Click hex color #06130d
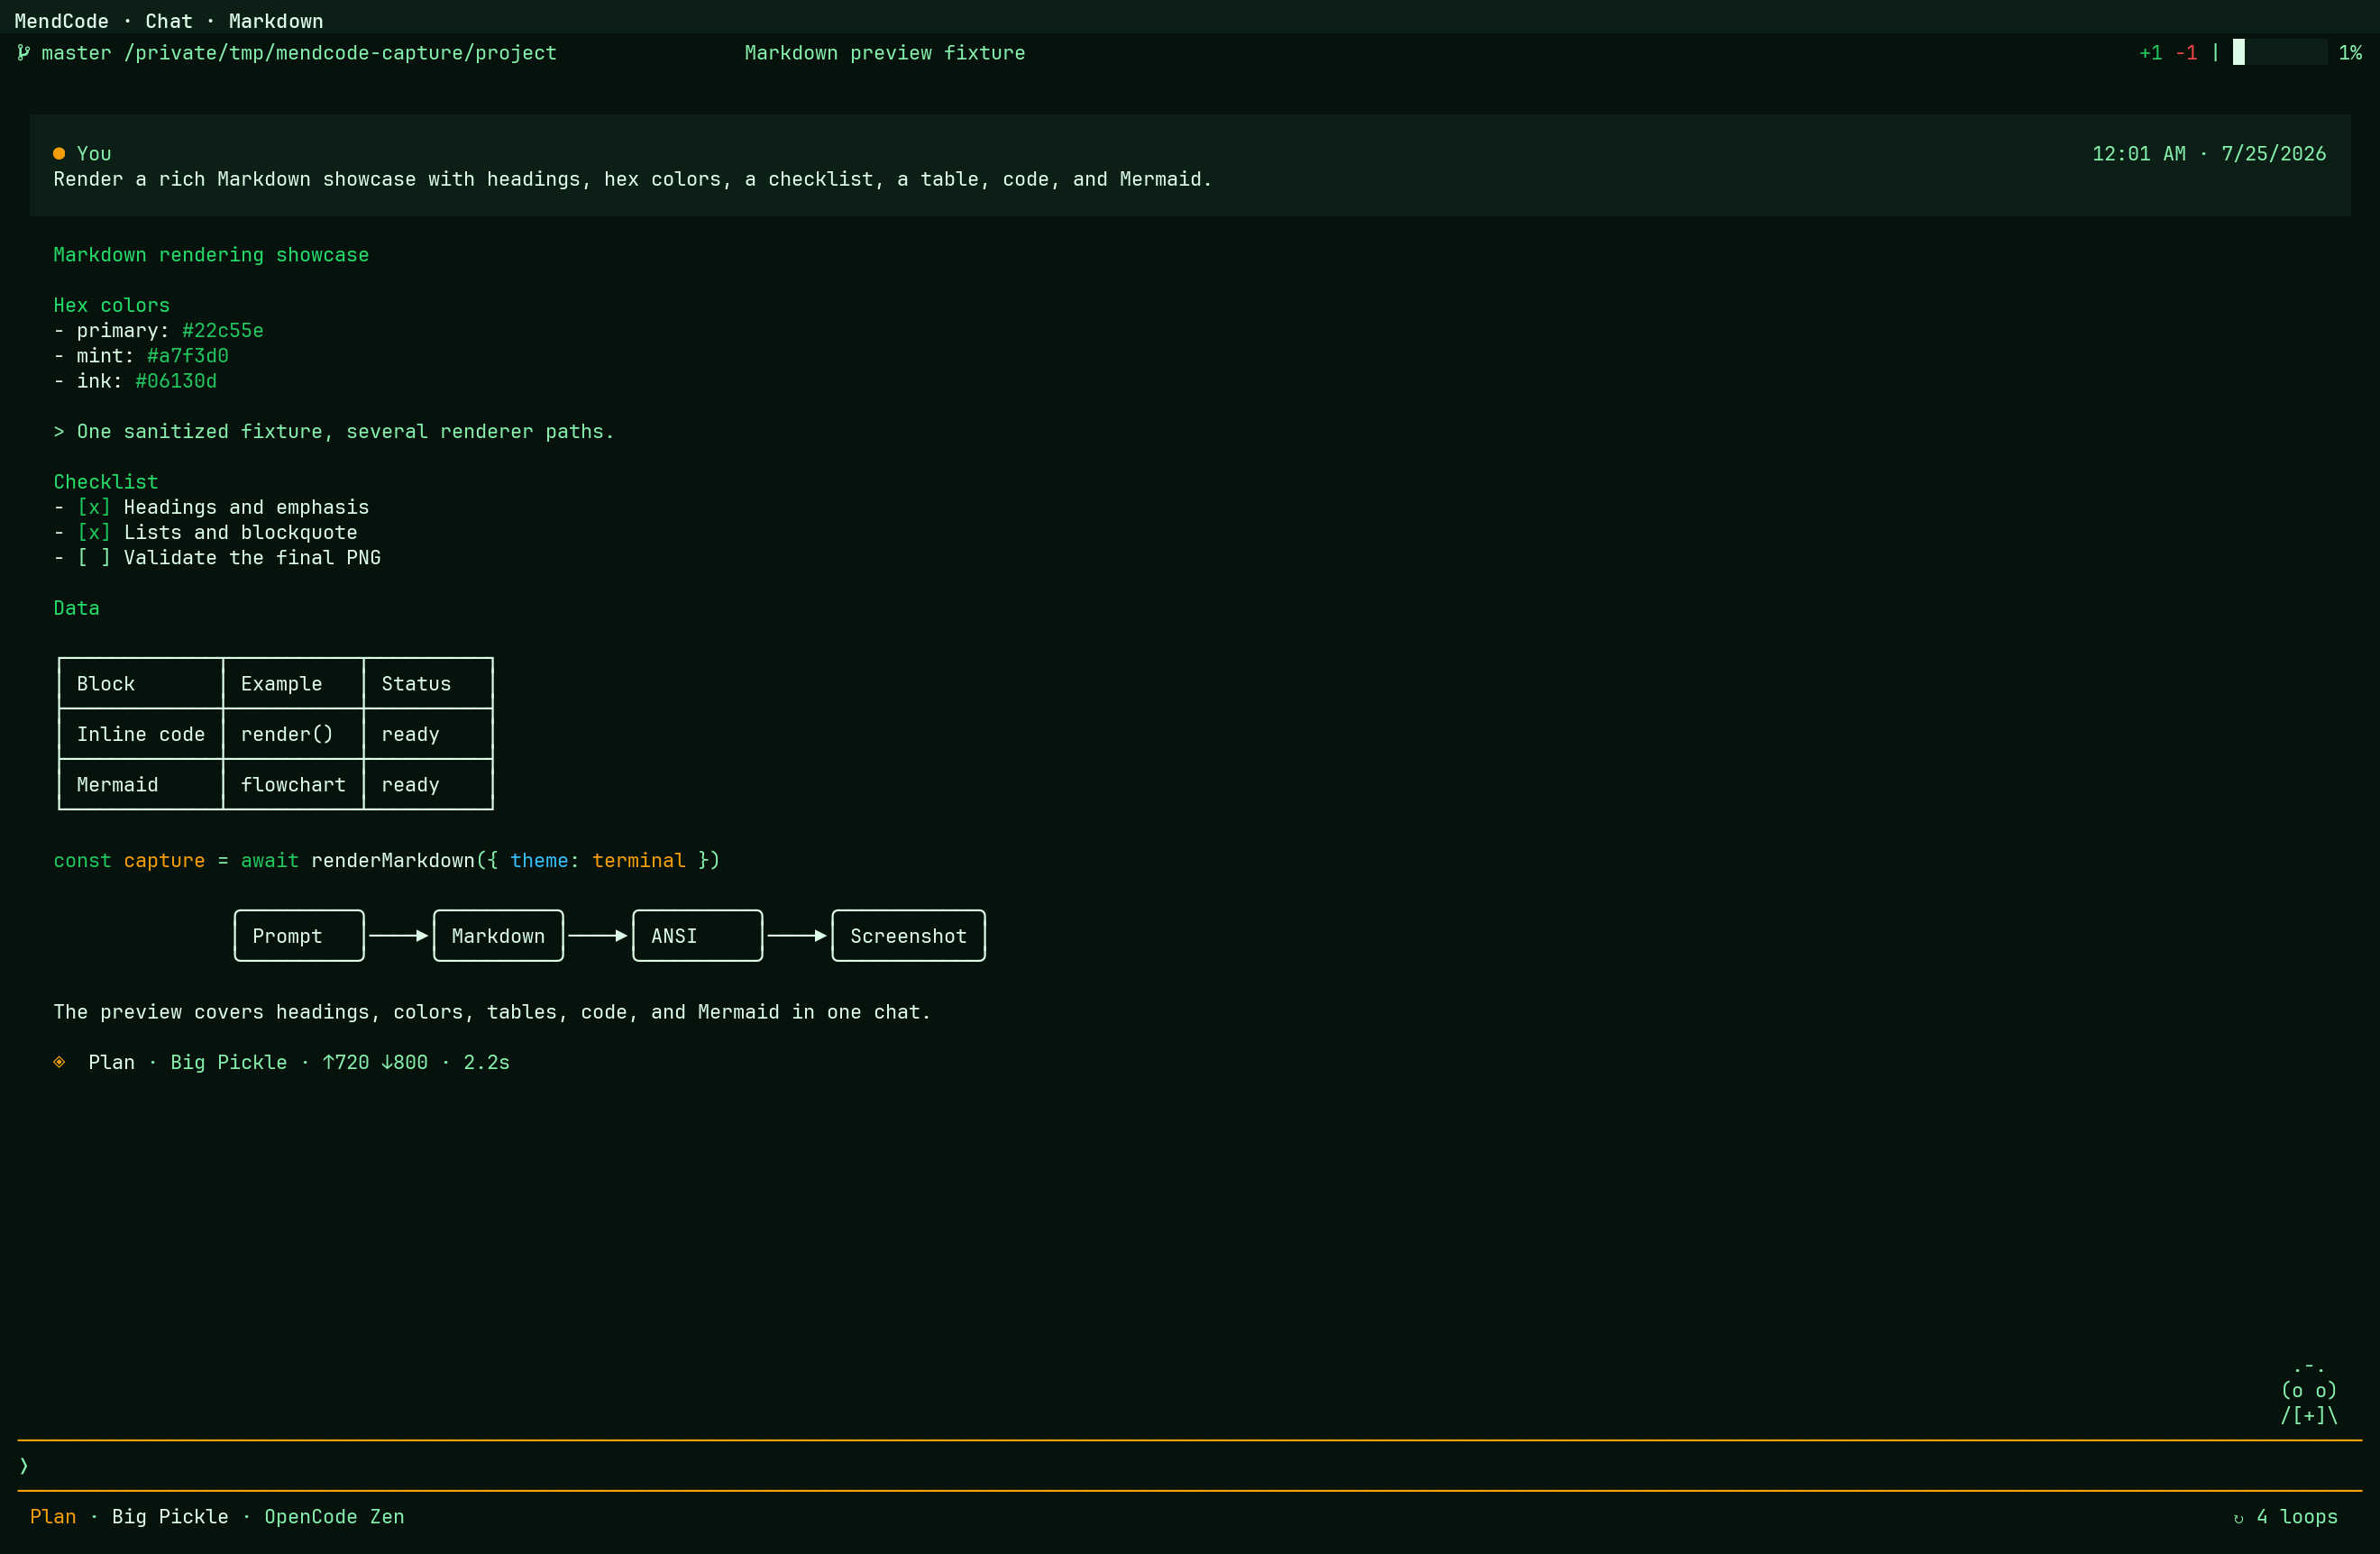Viewport: 2380px width, 1554px height. point(176,381)
